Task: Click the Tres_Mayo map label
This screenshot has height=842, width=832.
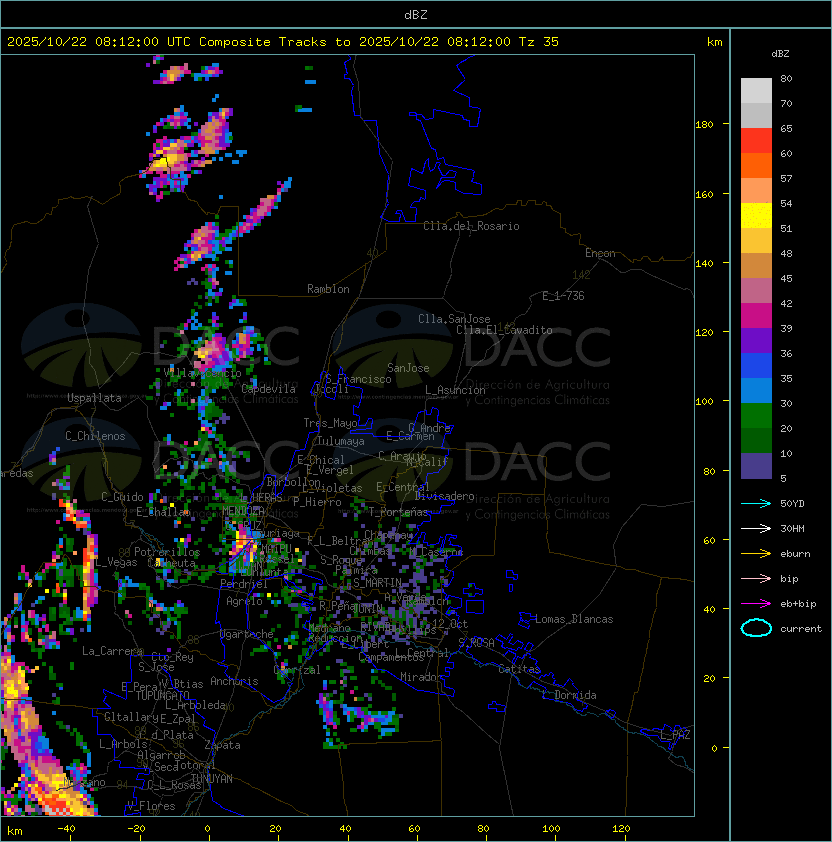Action: pyautogui.click(x=330, y=423)
